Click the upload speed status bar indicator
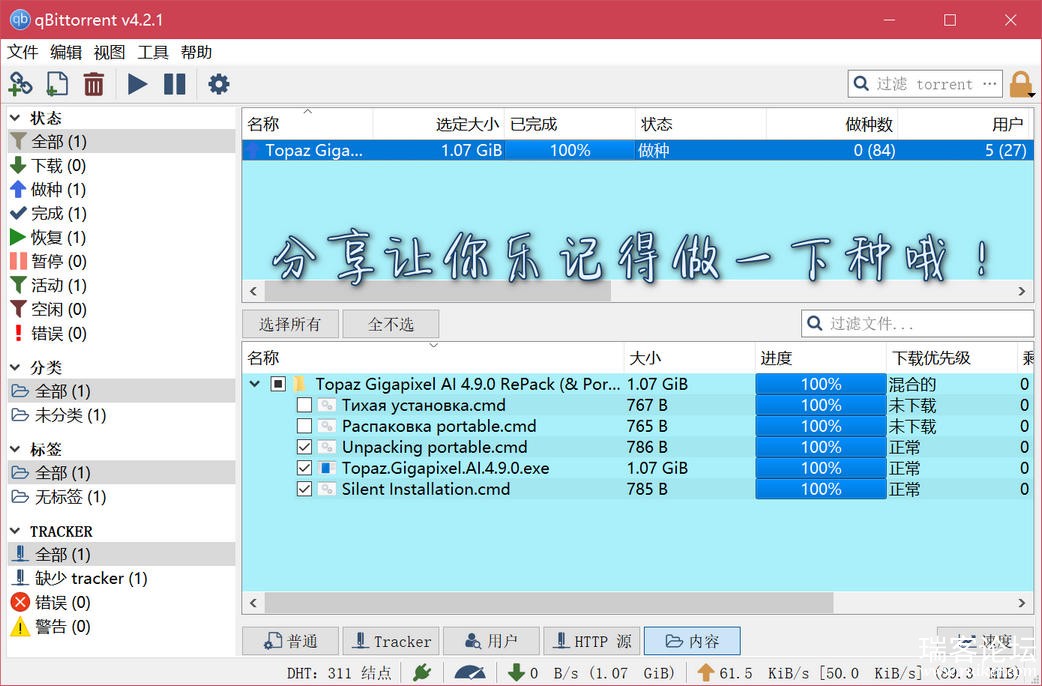This screenshot has width=1042, height=686. (858, 673)
